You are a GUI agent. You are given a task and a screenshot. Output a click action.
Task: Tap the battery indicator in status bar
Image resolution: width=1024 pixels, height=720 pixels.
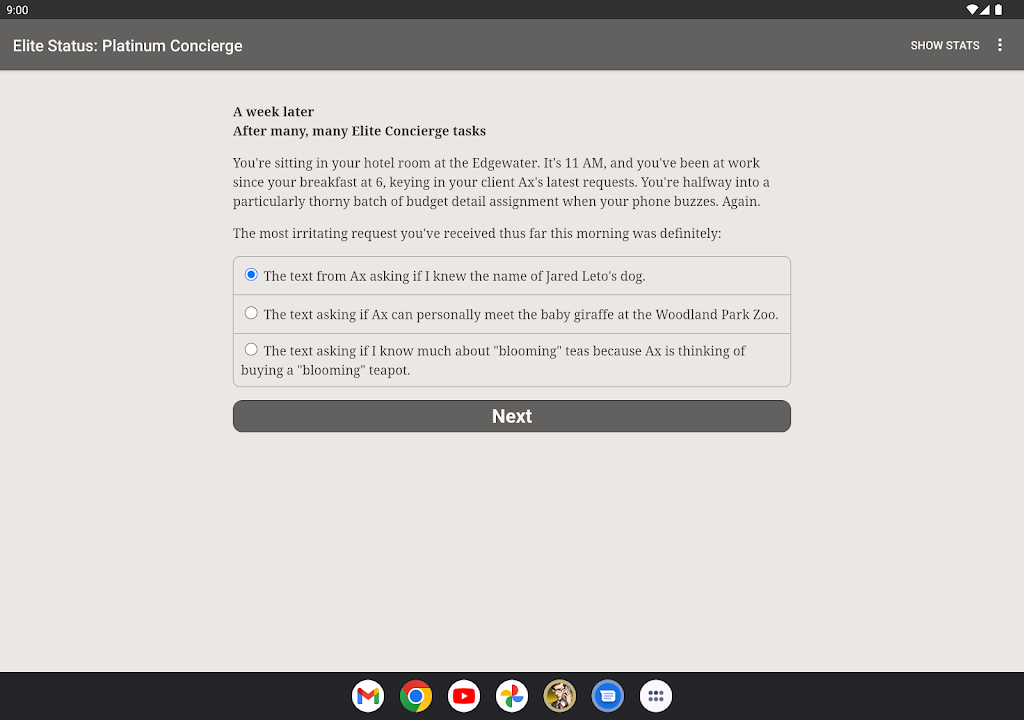pos(997,10)
